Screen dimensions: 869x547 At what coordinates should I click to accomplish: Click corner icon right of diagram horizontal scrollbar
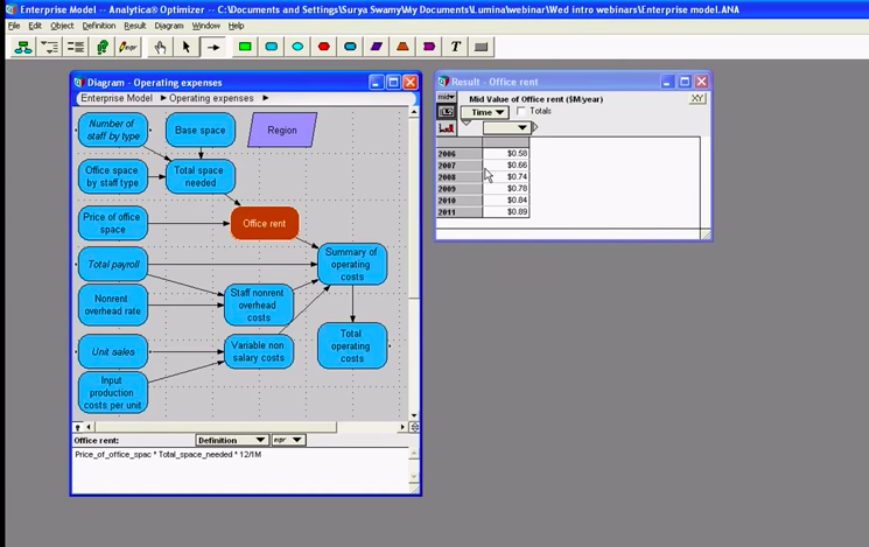(414, 427)
